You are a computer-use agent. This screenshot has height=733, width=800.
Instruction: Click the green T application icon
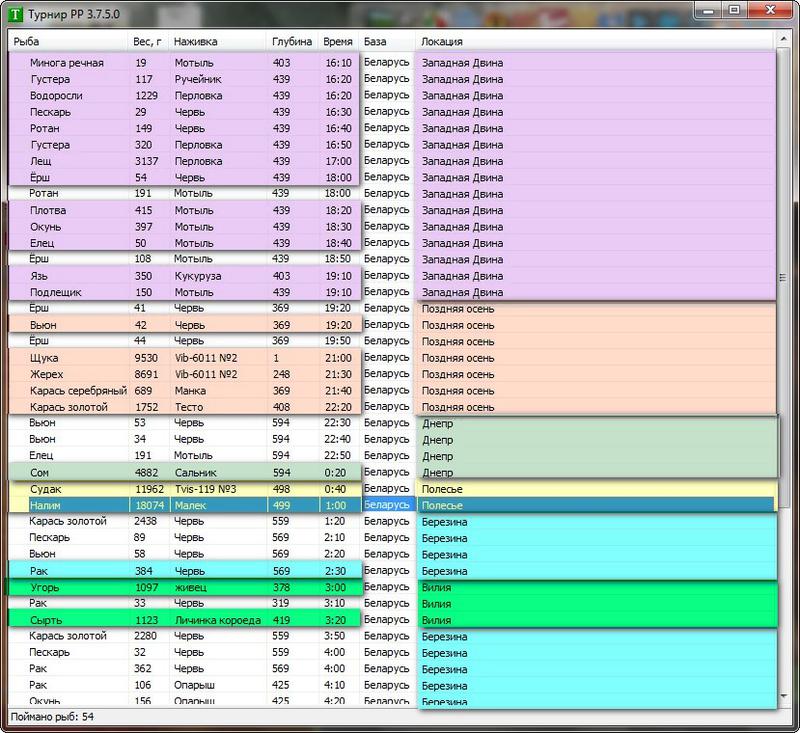pos(16,14)
